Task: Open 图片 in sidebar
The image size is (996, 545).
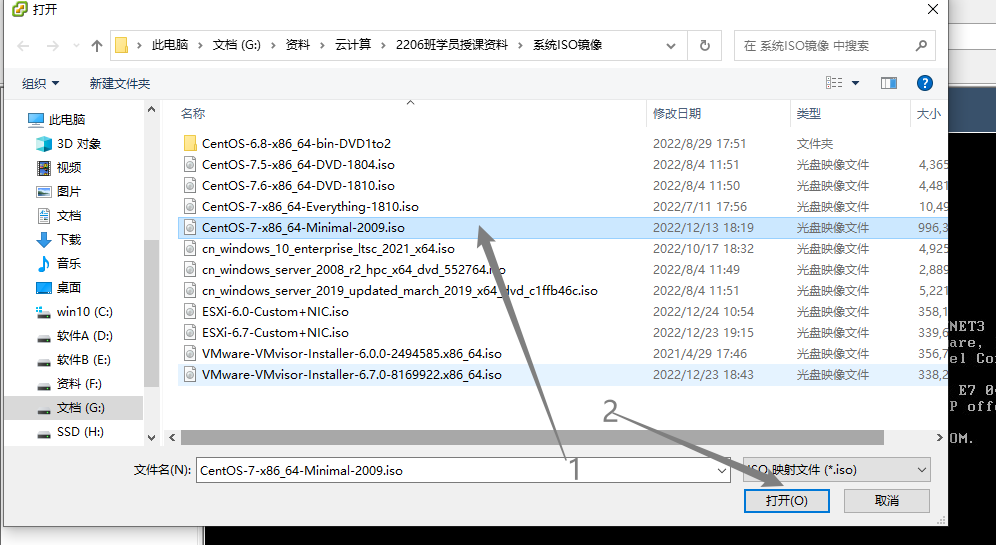Action: pyautogui.click(x=69, y=191)
